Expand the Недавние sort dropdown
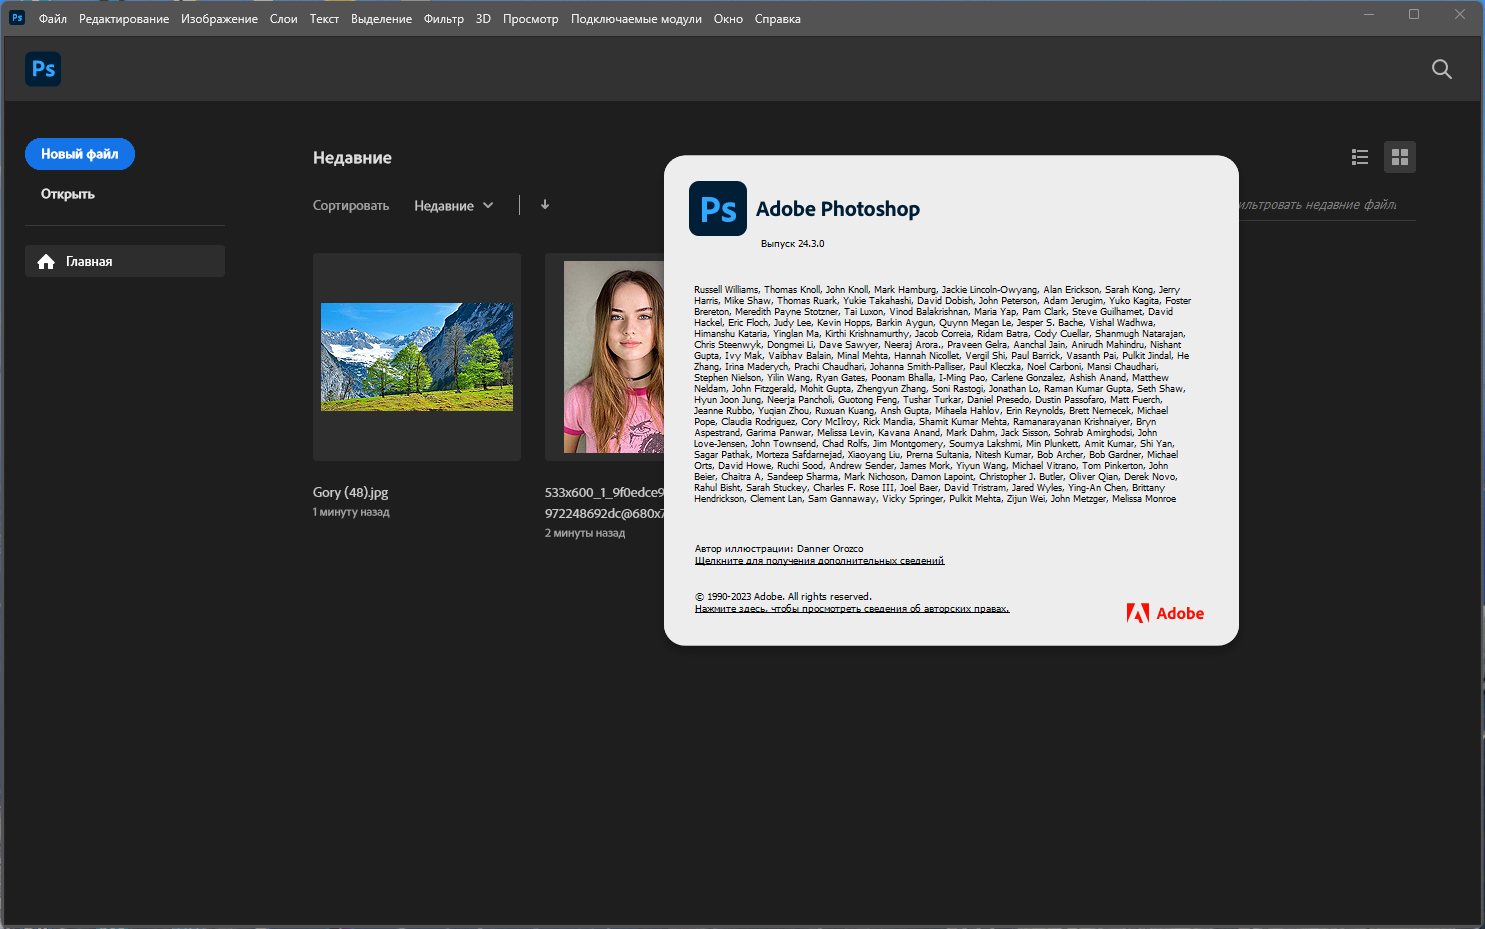Screen dimensions: 1485x929 [x=454, y=206]
